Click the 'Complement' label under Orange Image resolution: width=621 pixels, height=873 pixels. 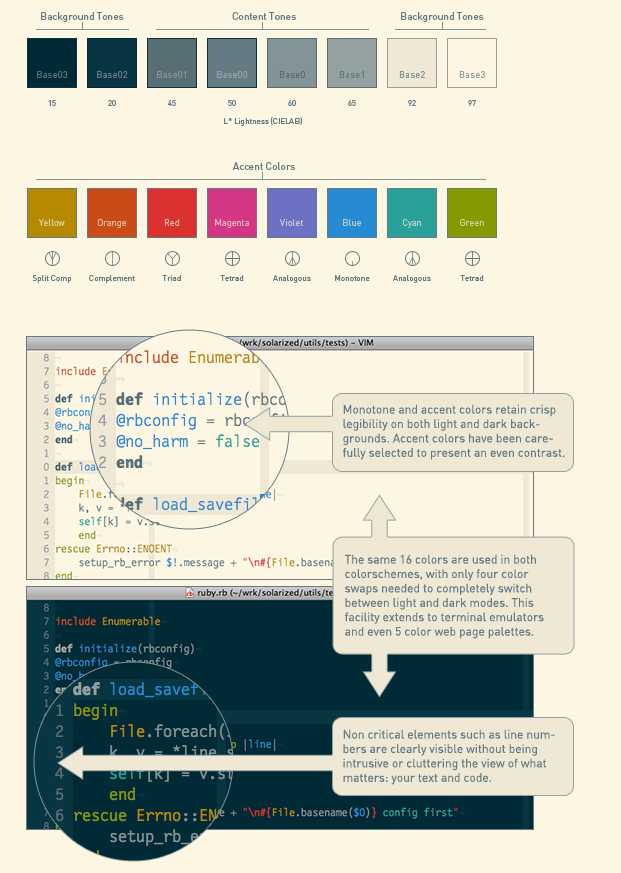[112, 278]
